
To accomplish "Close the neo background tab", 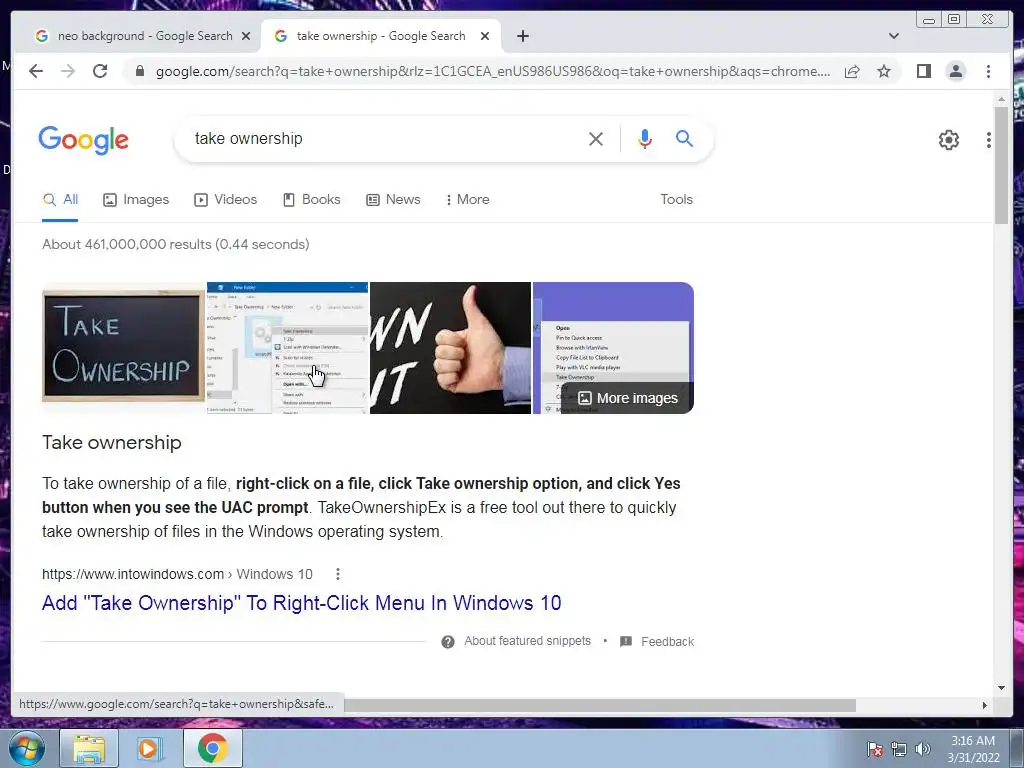I will tap(246, 36).
